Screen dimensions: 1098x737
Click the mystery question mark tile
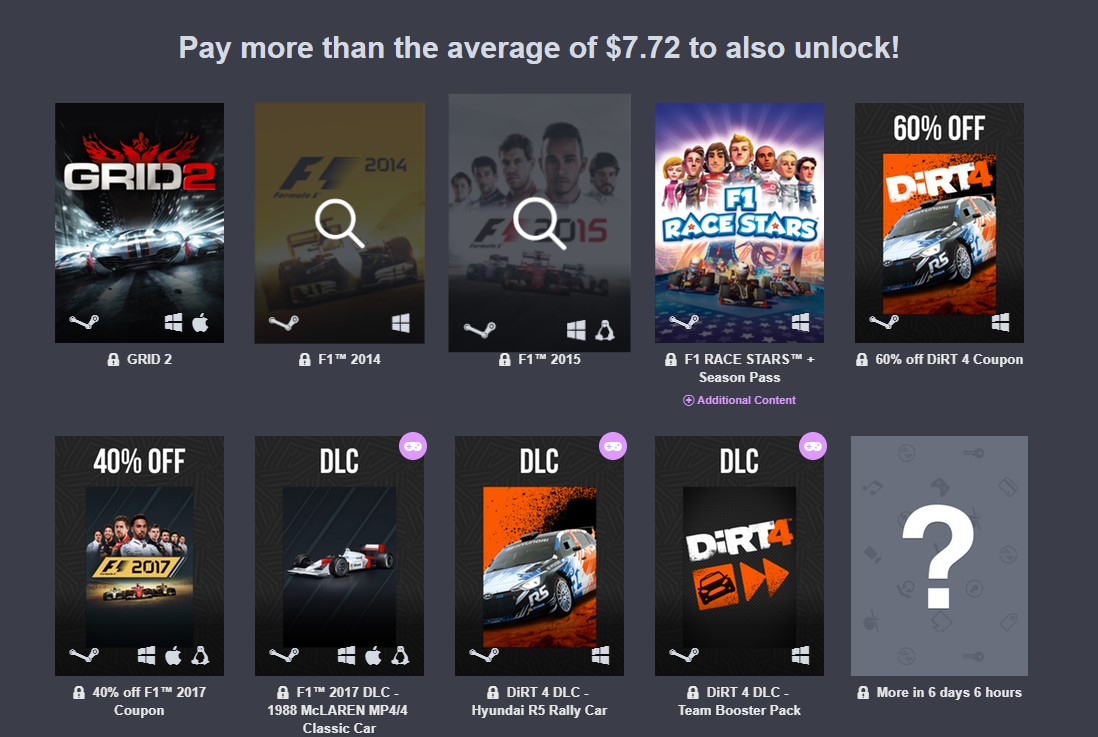click(x=939, y=556)
